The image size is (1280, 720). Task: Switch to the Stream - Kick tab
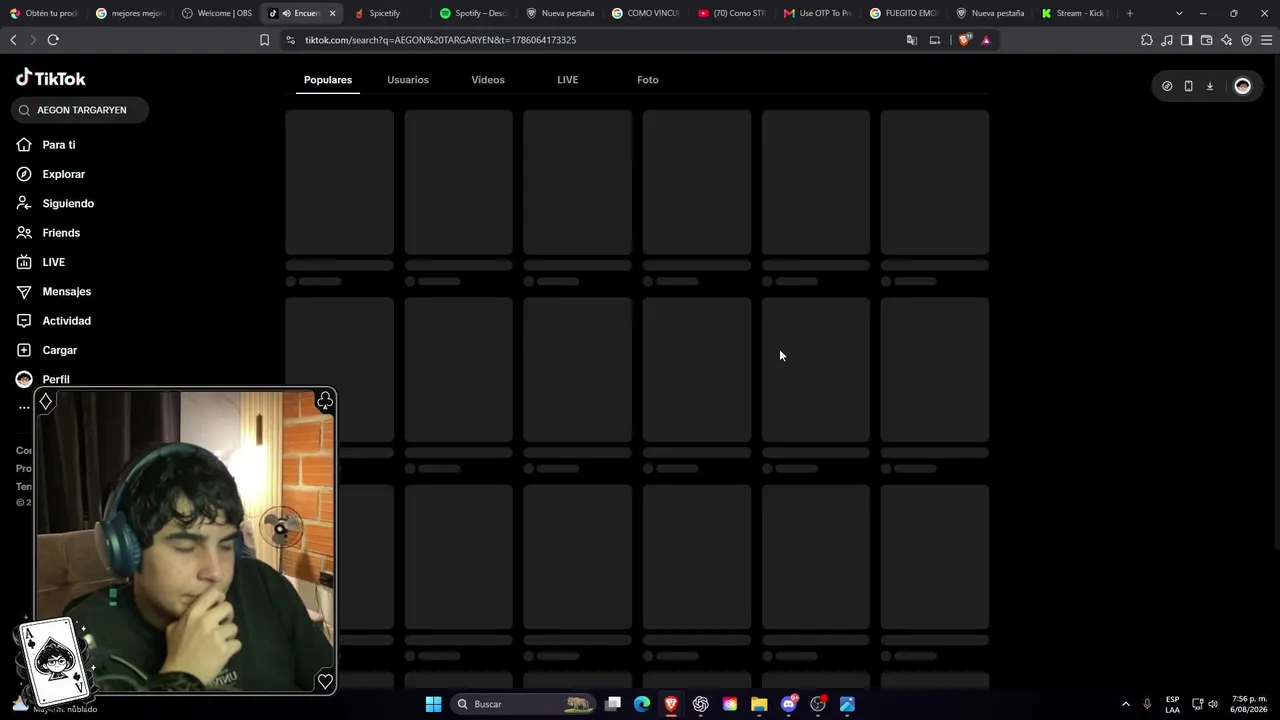pos(1076,13)
